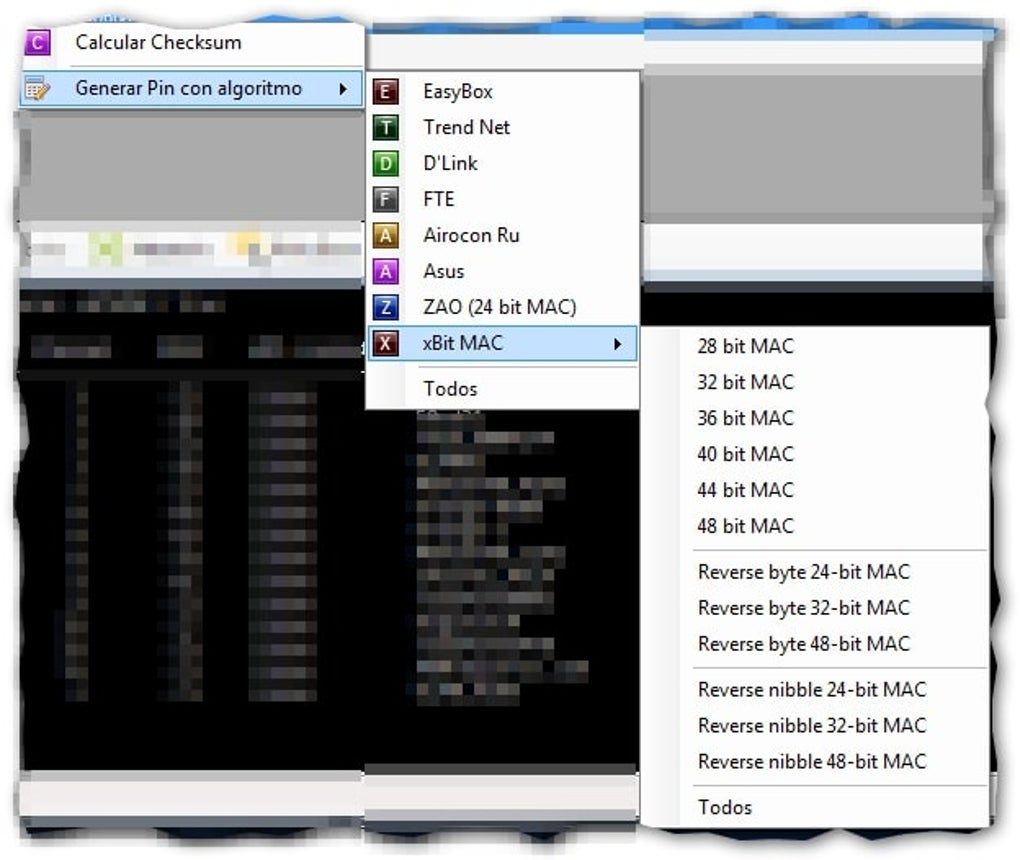Pick the D'Link algorithm entry
Screen dimensions: 1020x860
pos(503,163)
